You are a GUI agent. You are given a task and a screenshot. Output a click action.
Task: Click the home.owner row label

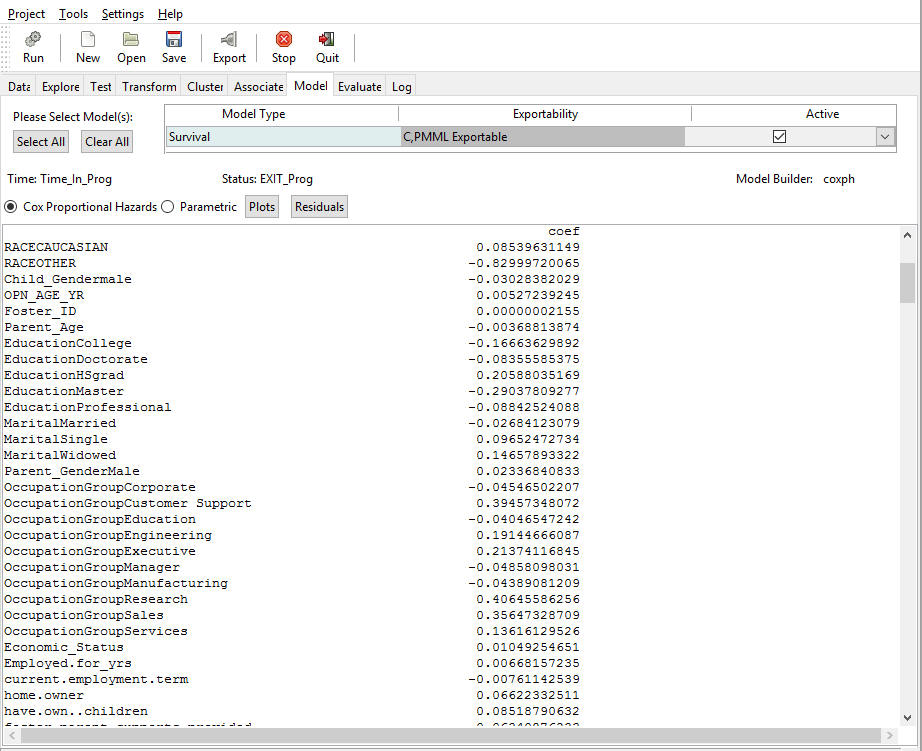(44, 695)
